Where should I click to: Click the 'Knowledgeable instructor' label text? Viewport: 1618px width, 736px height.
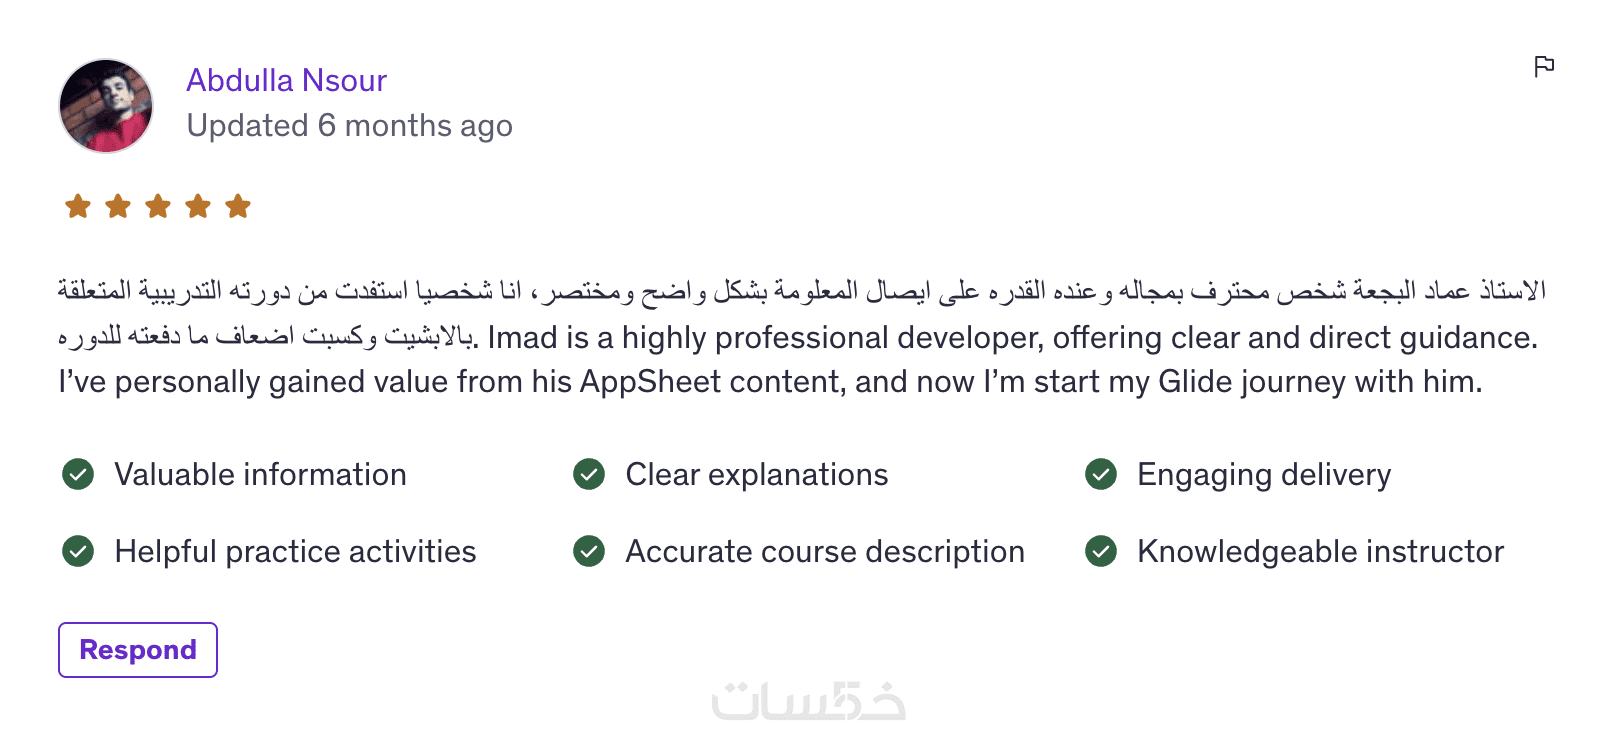pyautogui.click(x=1320, y=551)
